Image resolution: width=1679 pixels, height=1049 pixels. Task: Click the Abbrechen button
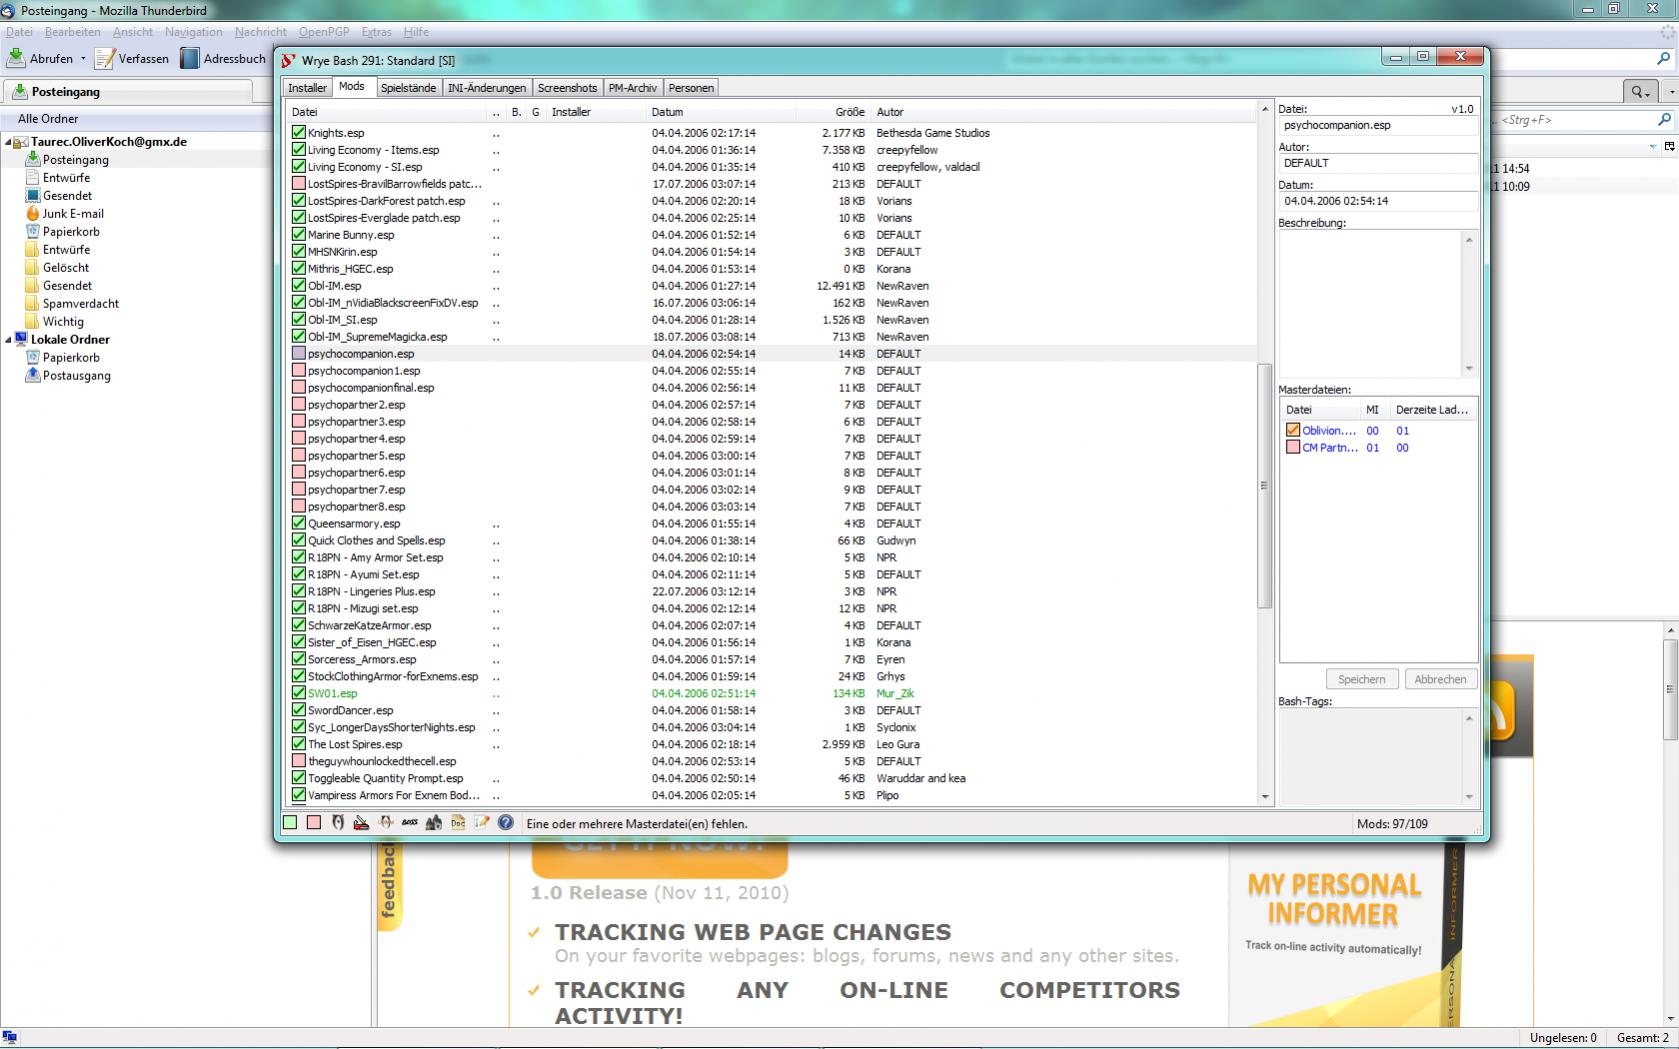[1440, 679]
